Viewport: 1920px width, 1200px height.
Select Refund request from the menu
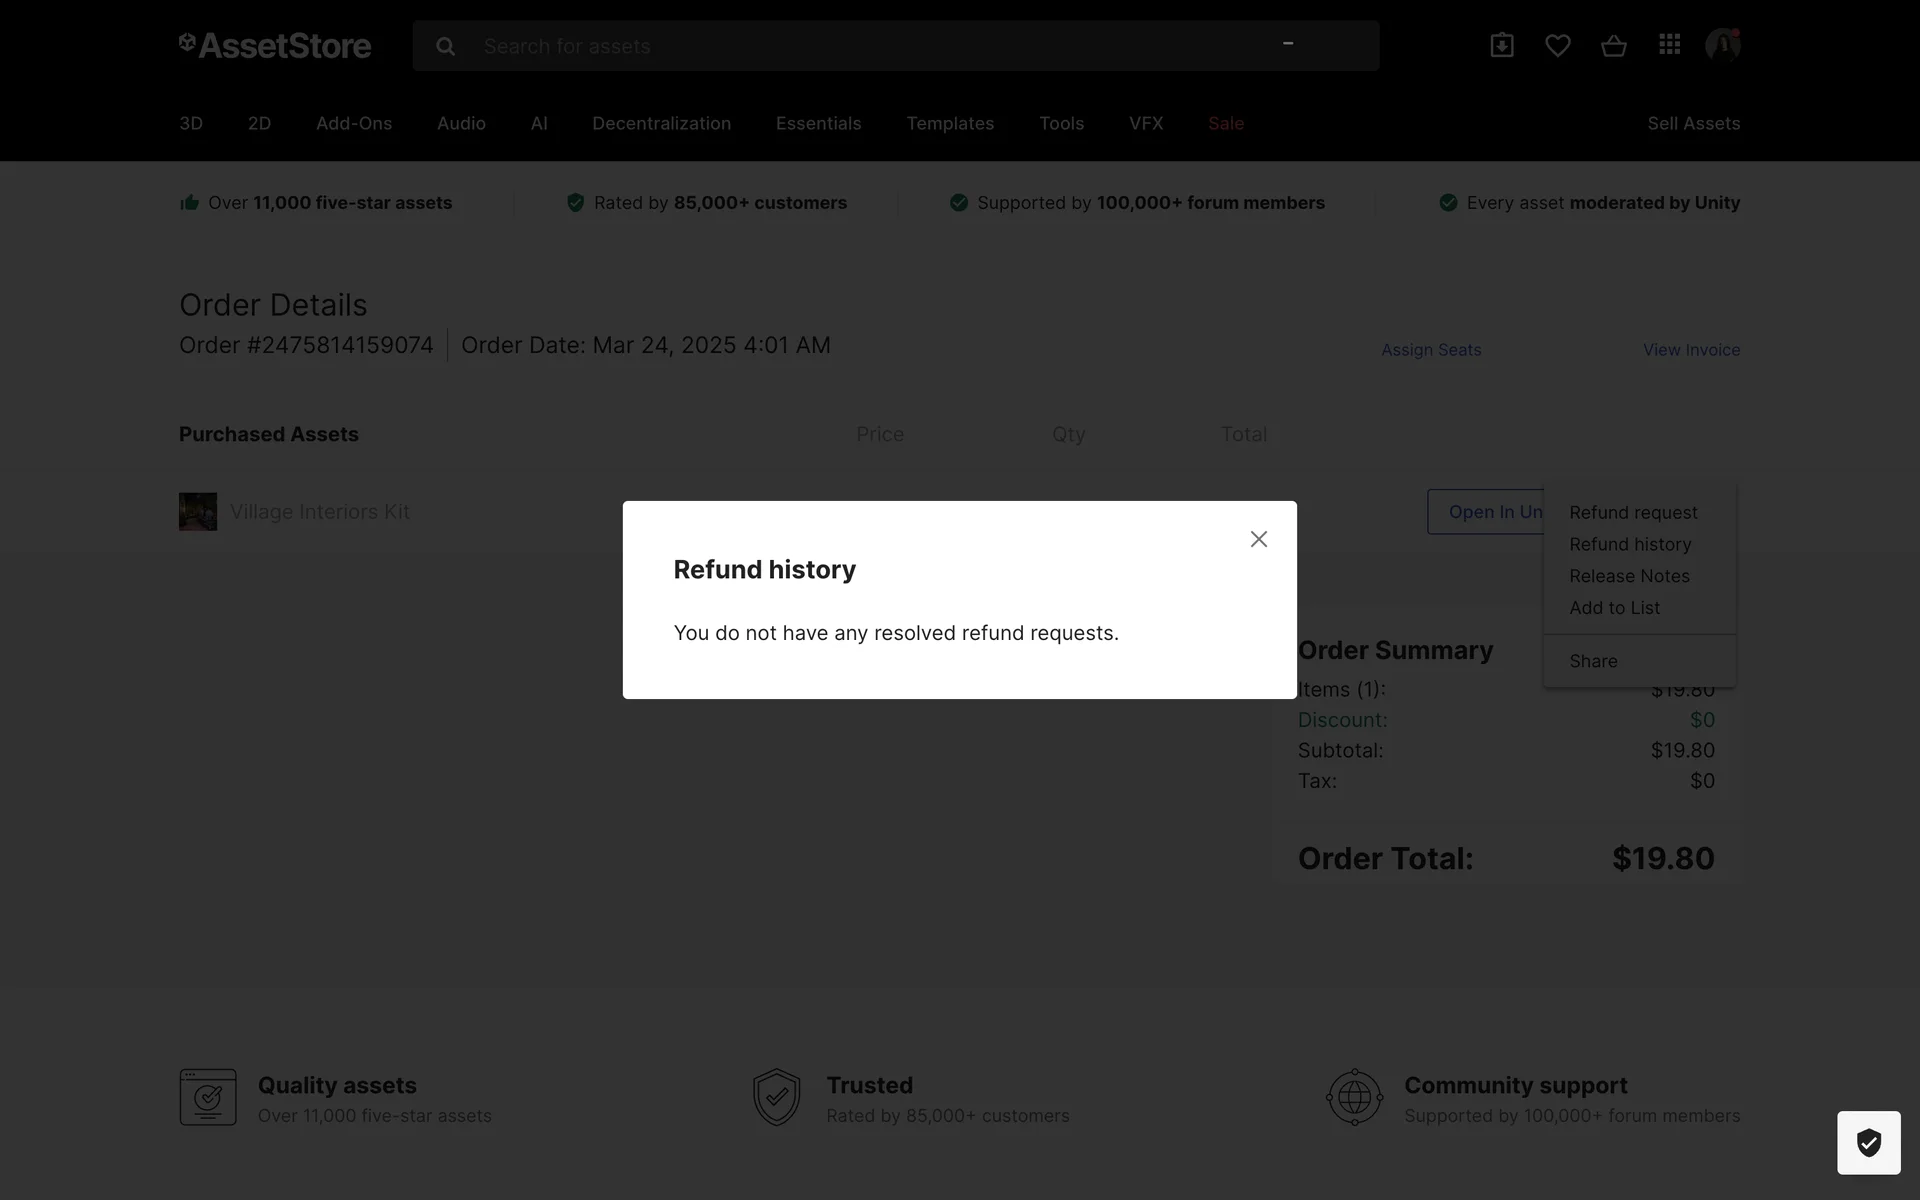(x=1633, y=512)
